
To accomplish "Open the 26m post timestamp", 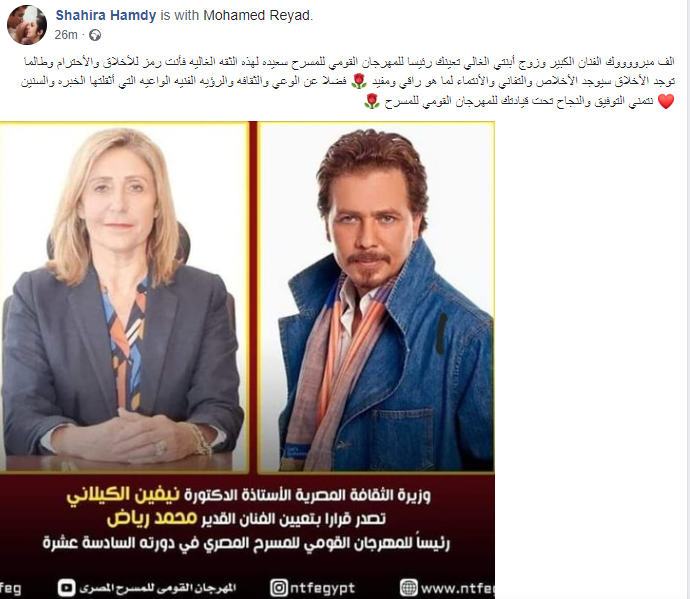I will [x=66, y=35].
